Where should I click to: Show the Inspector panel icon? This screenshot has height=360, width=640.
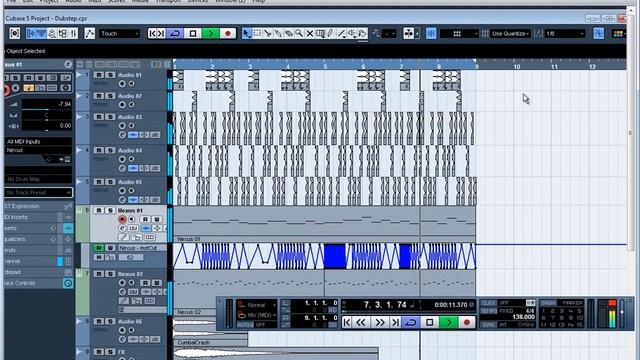pos(31,33)
